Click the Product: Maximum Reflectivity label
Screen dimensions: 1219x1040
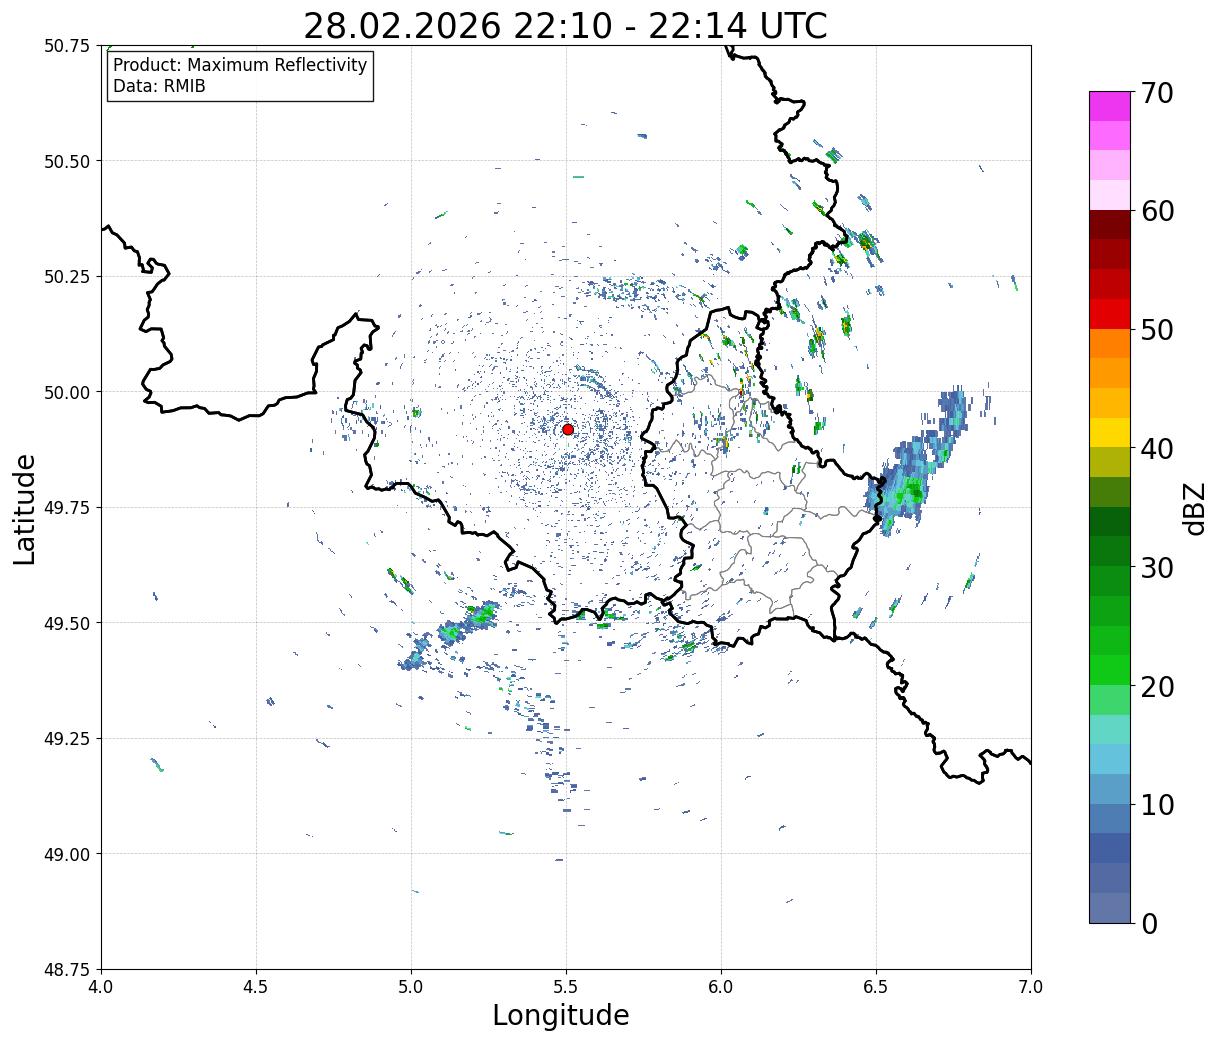240,65
